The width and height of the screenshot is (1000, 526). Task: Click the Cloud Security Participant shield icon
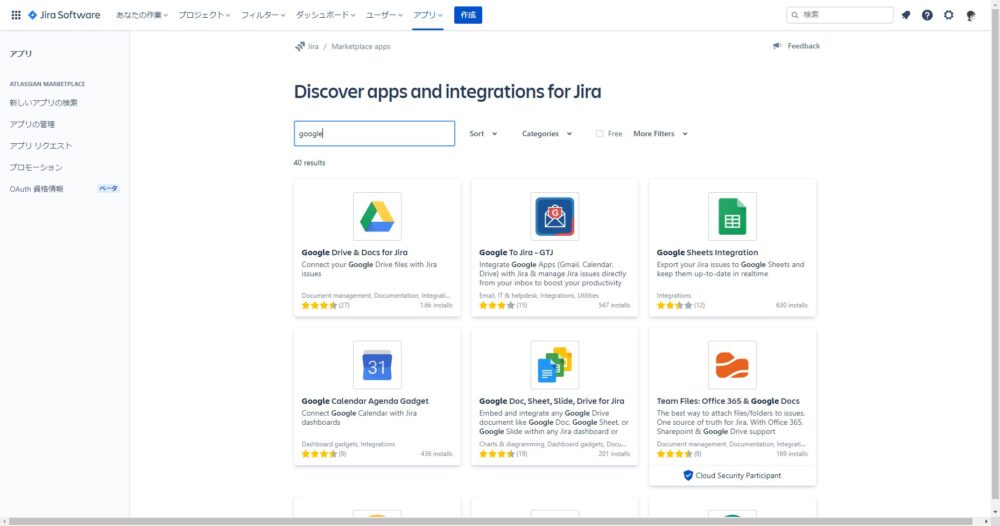coord(688,476)
